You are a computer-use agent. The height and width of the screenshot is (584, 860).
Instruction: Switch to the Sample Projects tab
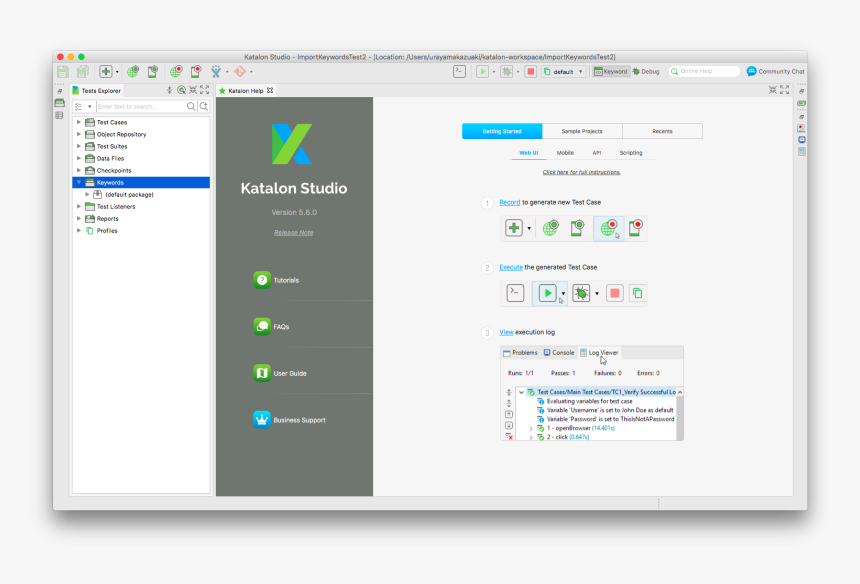(582, 131)
